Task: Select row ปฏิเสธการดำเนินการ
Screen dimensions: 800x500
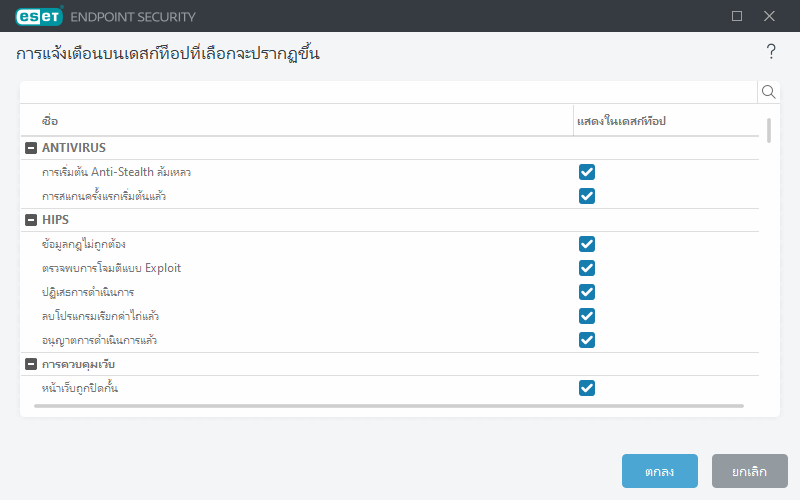Action: [x=390, y=292]
